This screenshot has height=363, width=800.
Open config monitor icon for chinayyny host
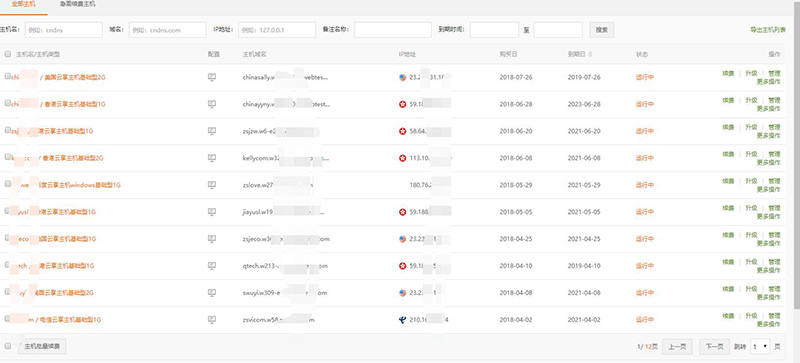click(212, 104)
